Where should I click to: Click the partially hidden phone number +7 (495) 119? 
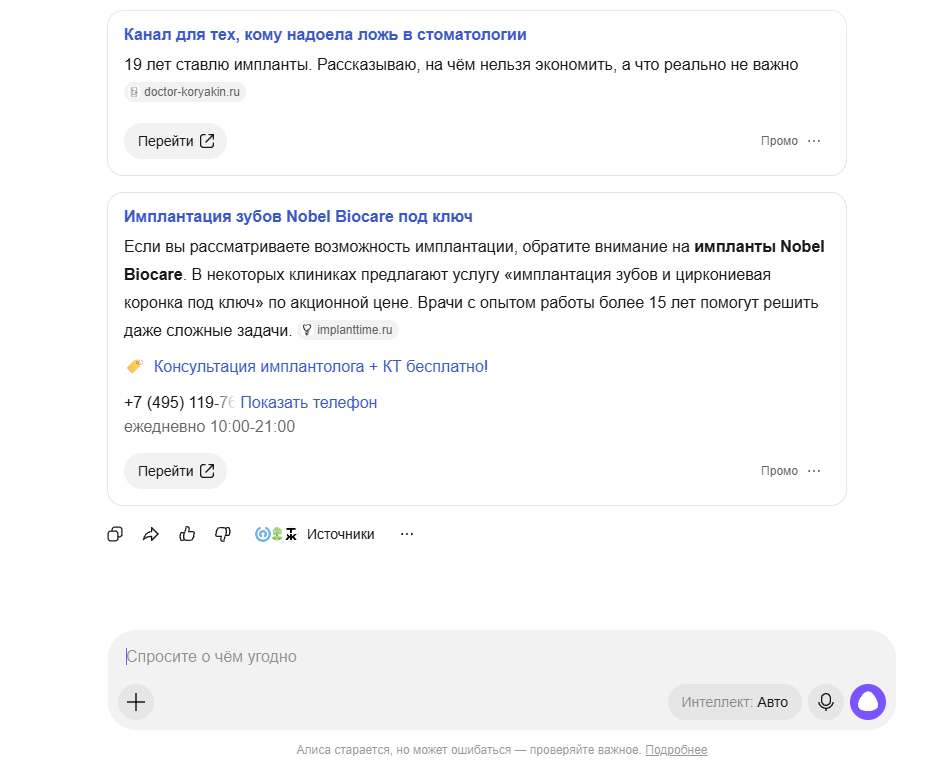coord(180,402)
